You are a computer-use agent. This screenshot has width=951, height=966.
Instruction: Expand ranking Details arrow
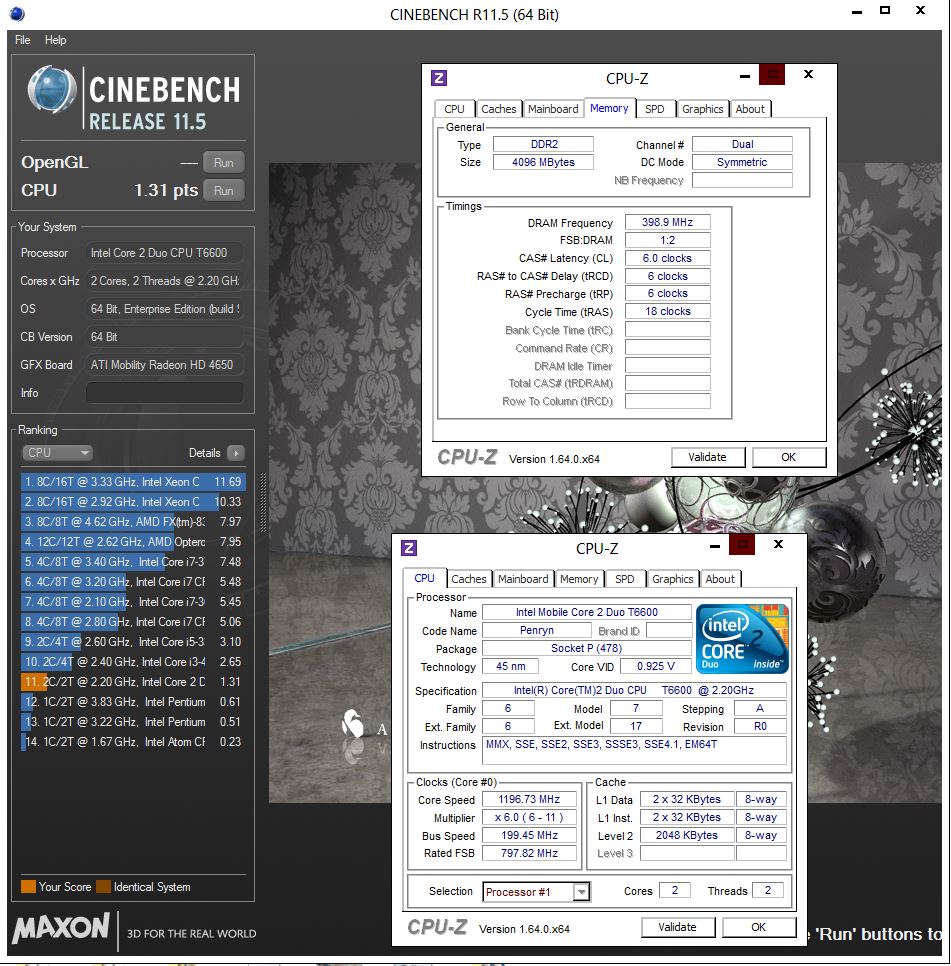click(x=235, y=453)
